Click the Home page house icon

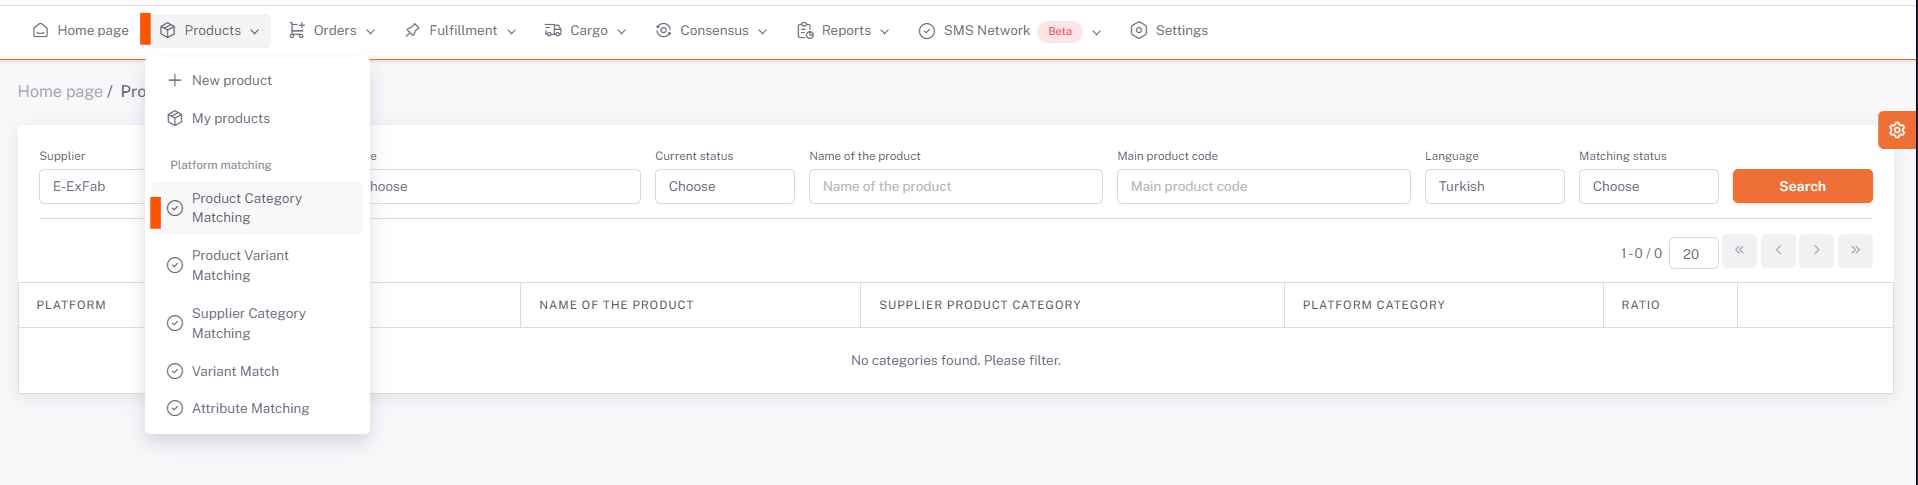point(40,31)
